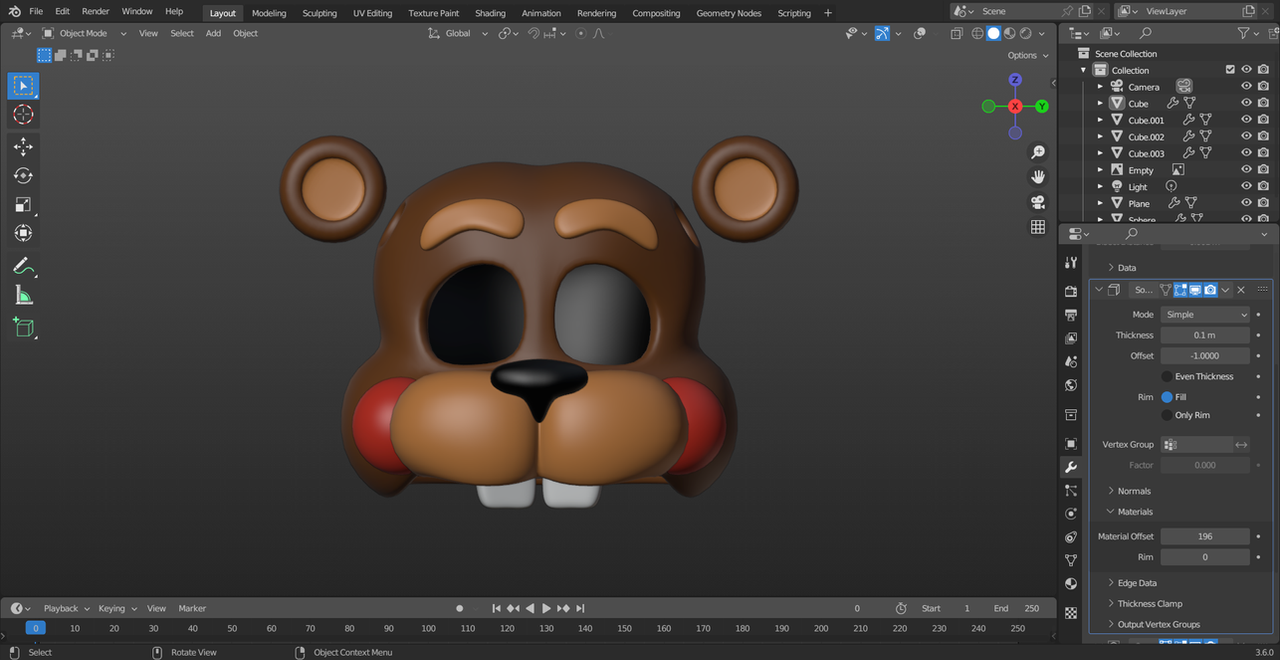Expand the Cube.002 tree item
Screen dimensions: 1280x660
pos(1100,137)
